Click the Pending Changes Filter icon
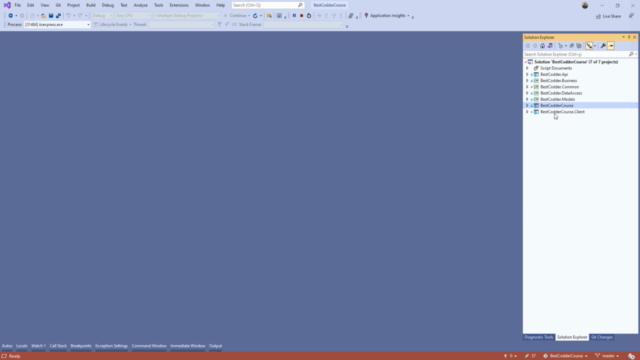 point(560,46)
